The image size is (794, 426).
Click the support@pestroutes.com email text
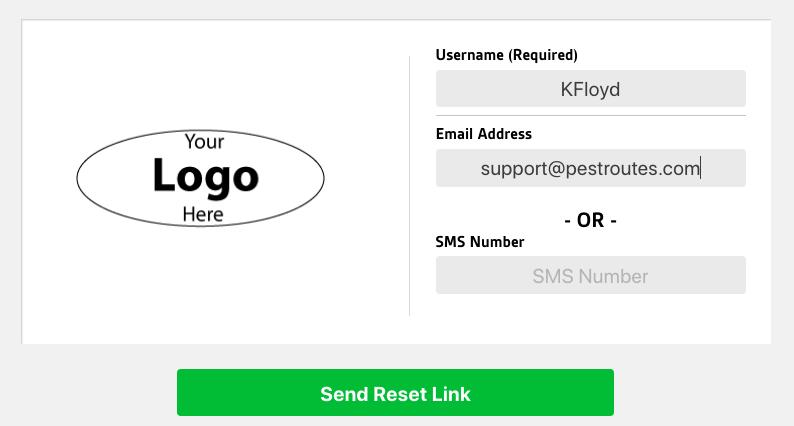[x=589, y=168]
